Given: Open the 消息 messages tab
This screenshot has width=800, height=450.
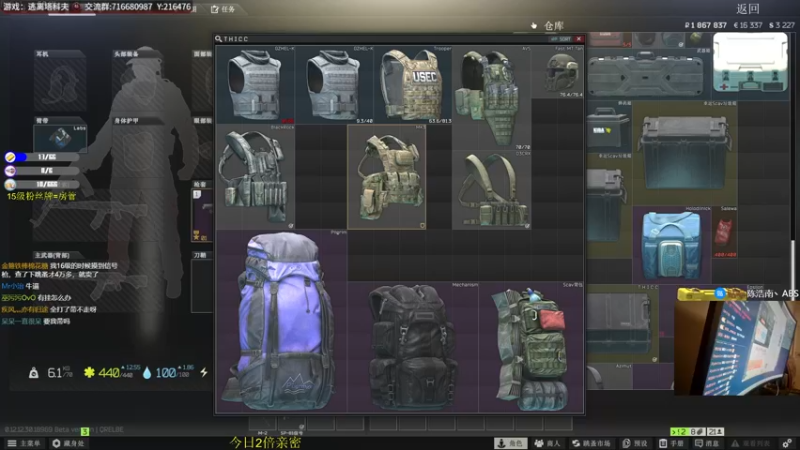Looking at the screenshot, I should [x=707, y=443].
